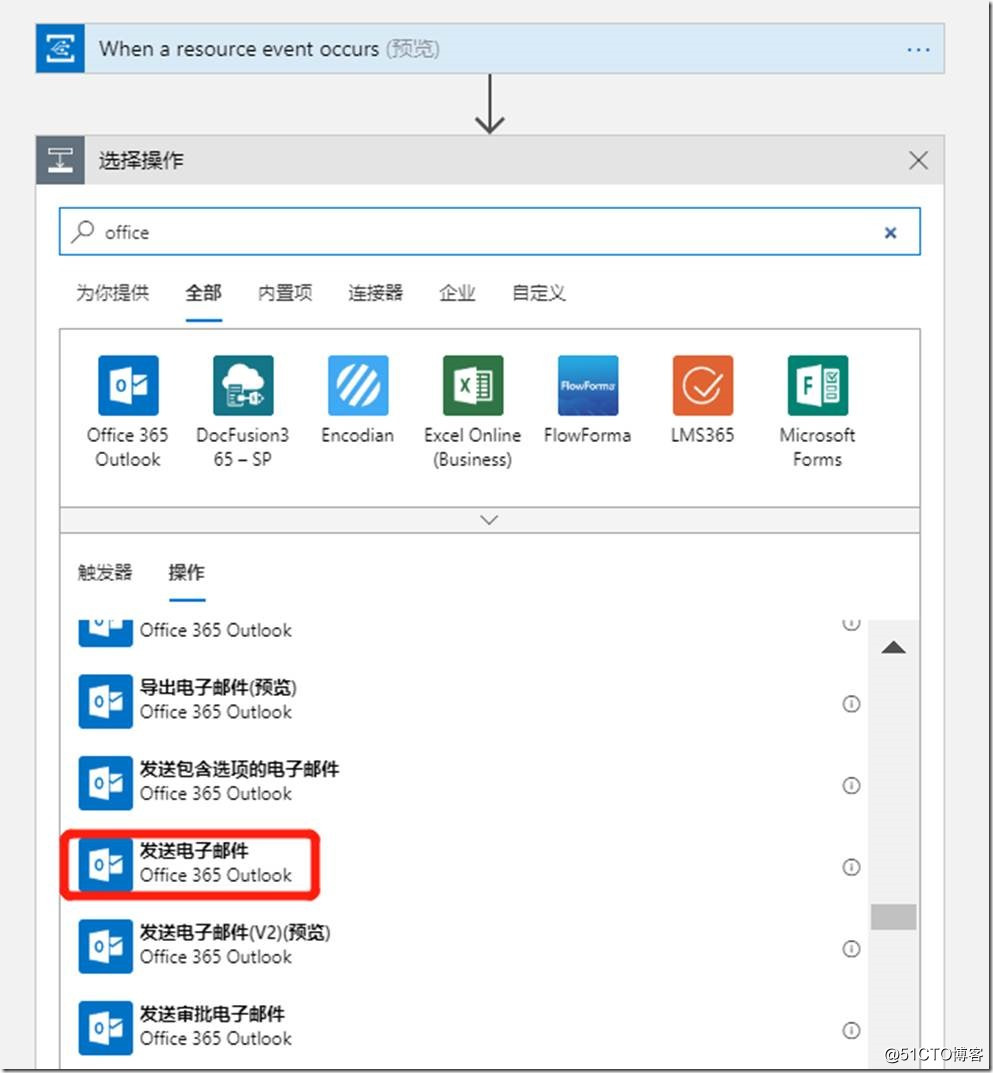Click the scrollbar up arrow
This screenshot has height=1073, width=993.
pos(893,647)
